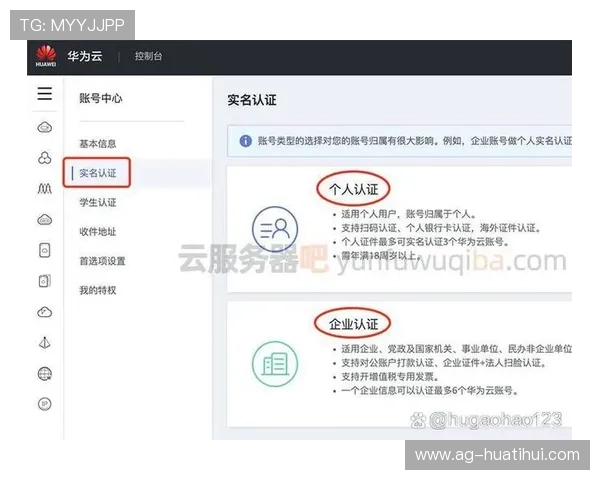Click the blue info icon in notice banner
Image resolution: width=600 pixels, height=480 pixels.
[245, 141]
